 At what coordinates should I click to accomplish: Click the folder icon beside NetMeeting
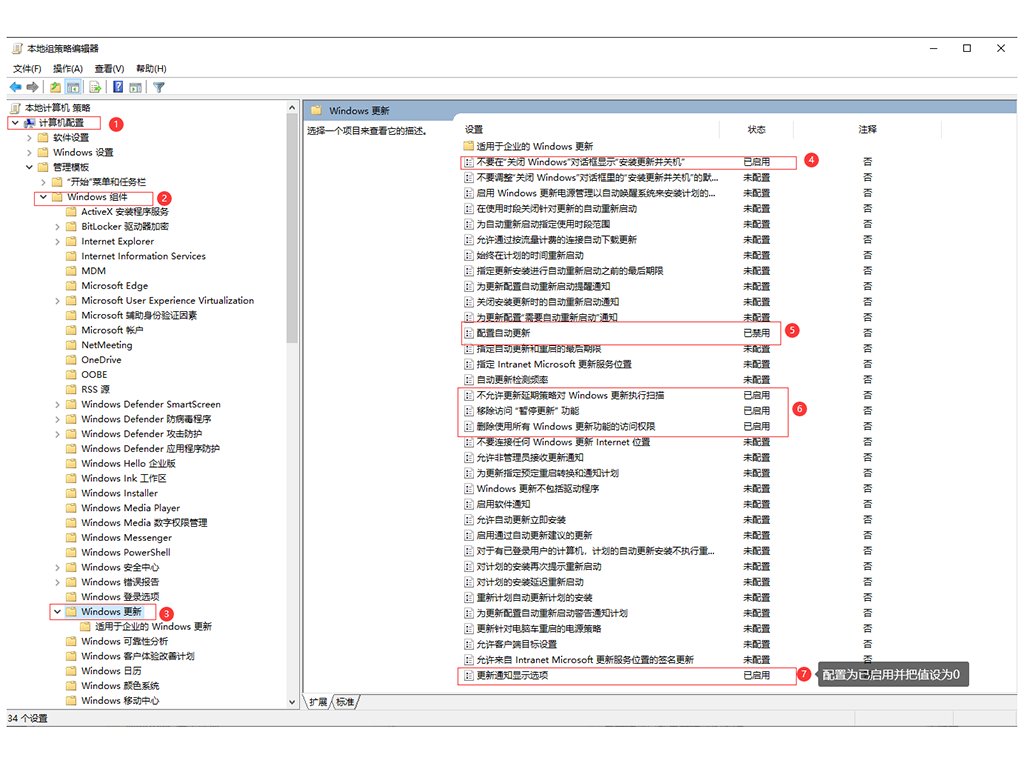71,345
